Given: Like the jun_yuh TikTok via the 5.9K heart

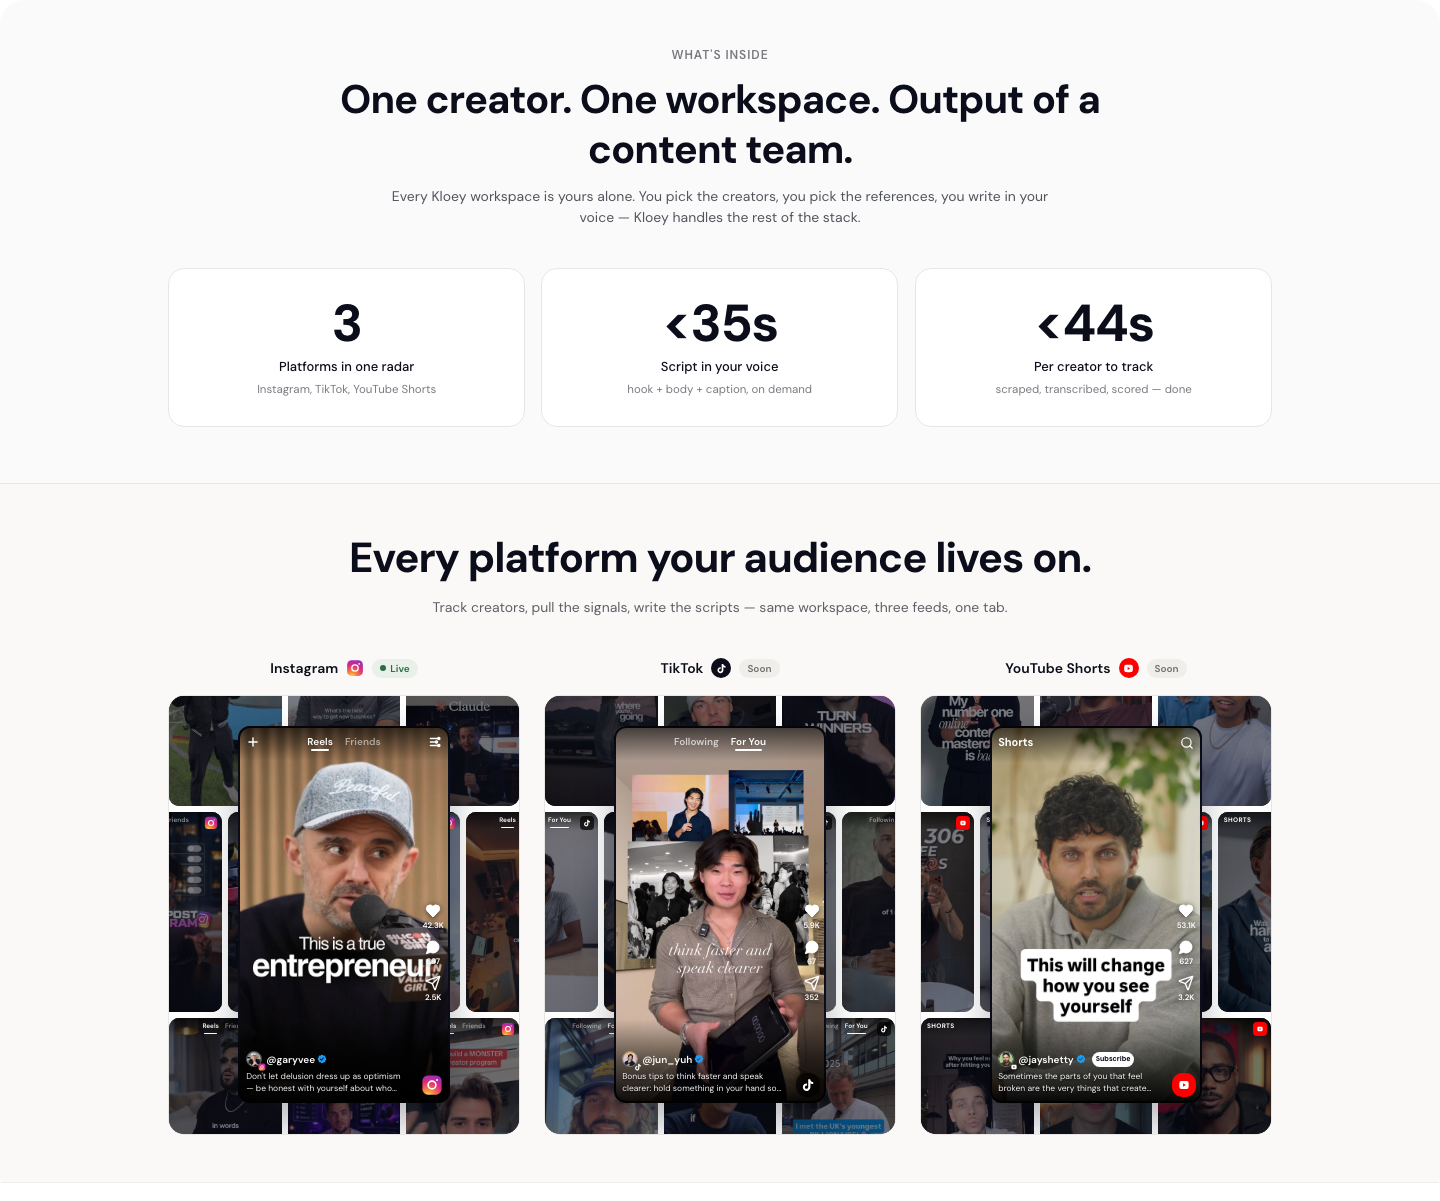Looking at the screenshot, I should point(812,911).
